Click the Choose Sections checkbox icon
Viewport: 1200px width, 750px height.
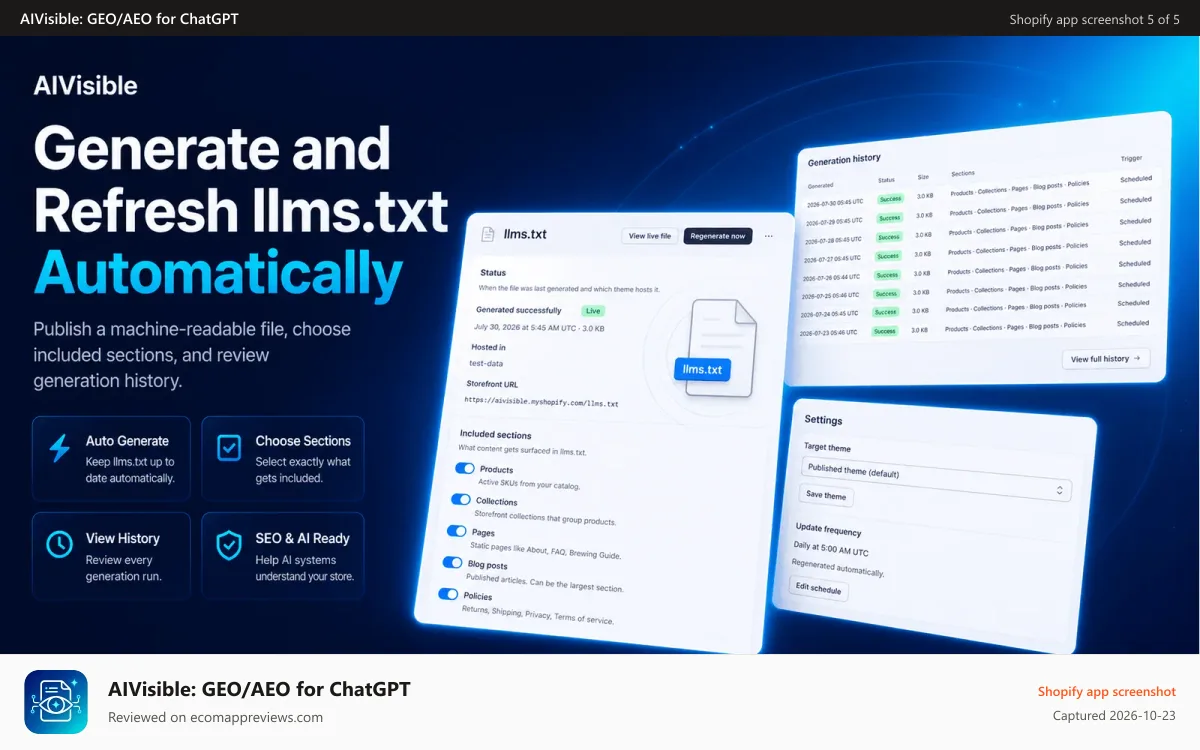(x=229, y=449)
